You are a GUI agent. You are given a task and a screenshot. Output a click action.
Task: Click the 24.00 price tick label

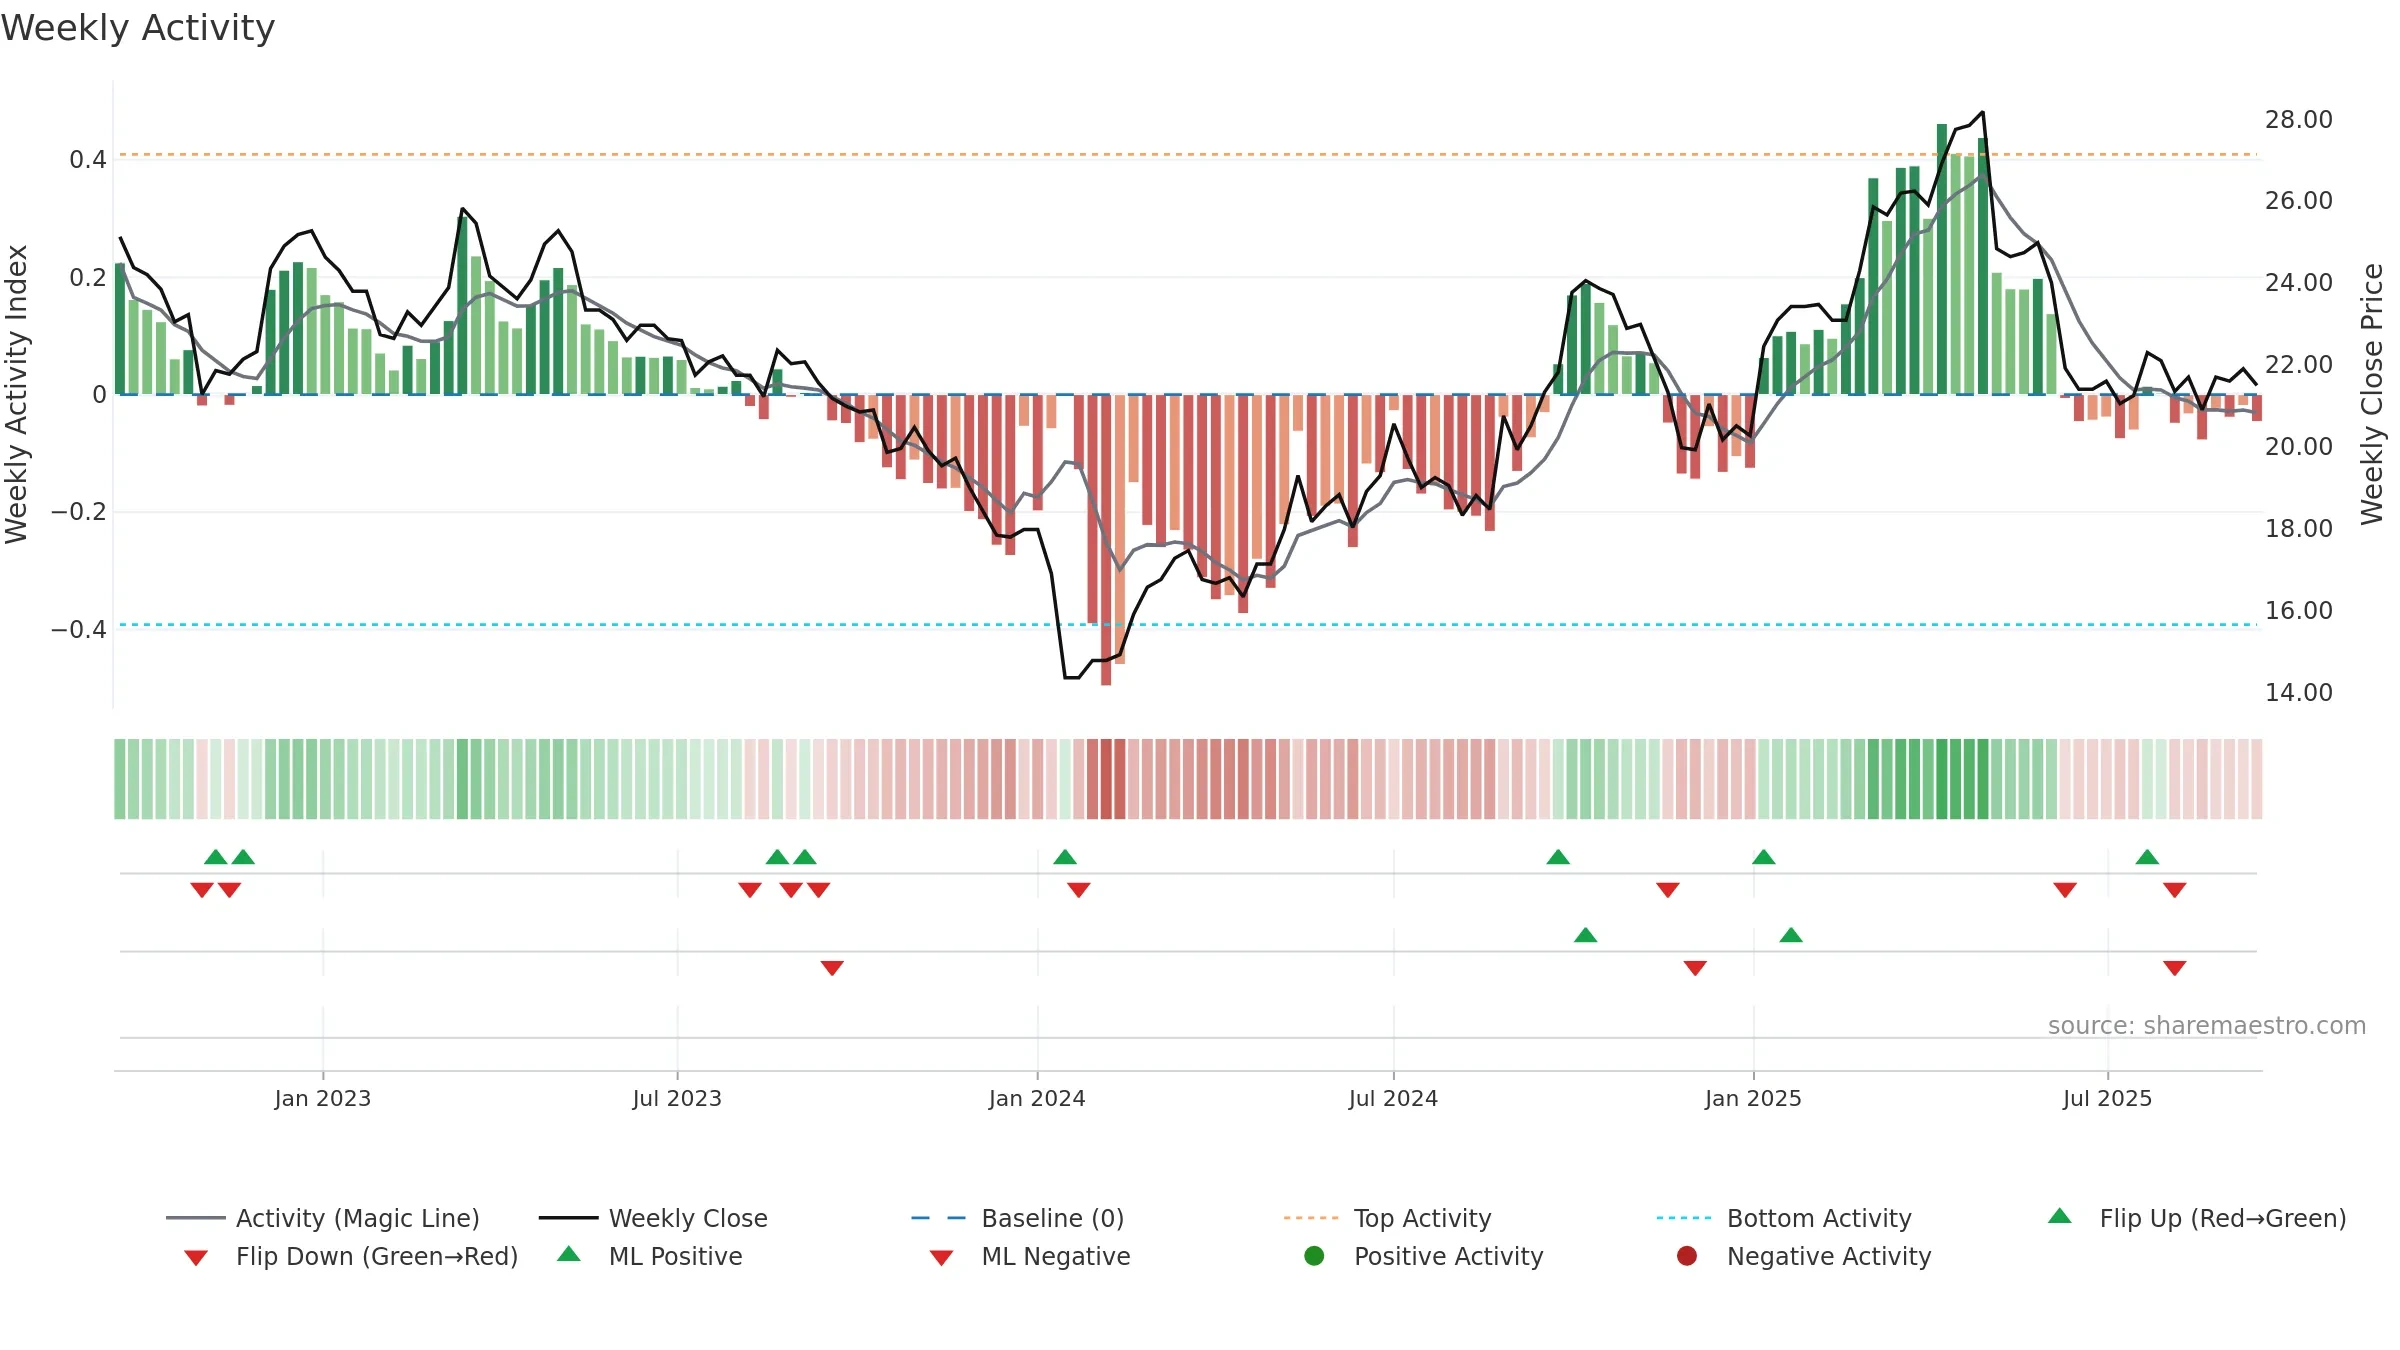(2298, 282)
